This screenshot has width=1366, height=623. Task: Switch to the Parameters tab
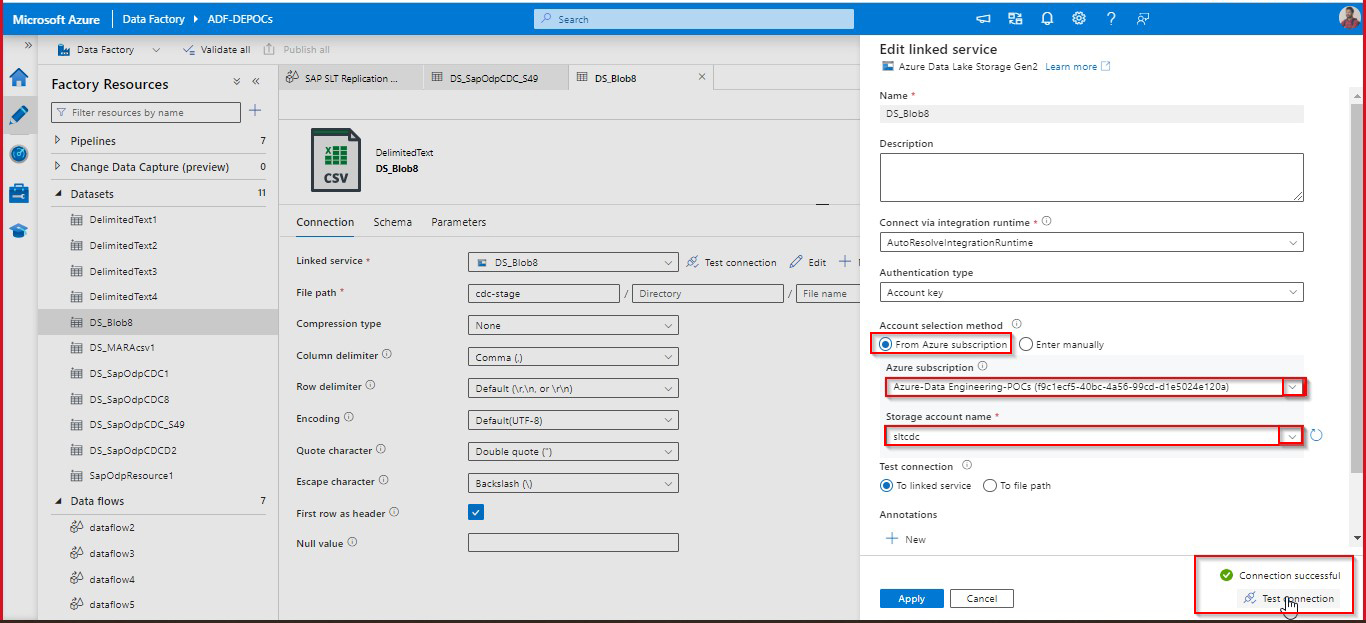coord(459,222)
